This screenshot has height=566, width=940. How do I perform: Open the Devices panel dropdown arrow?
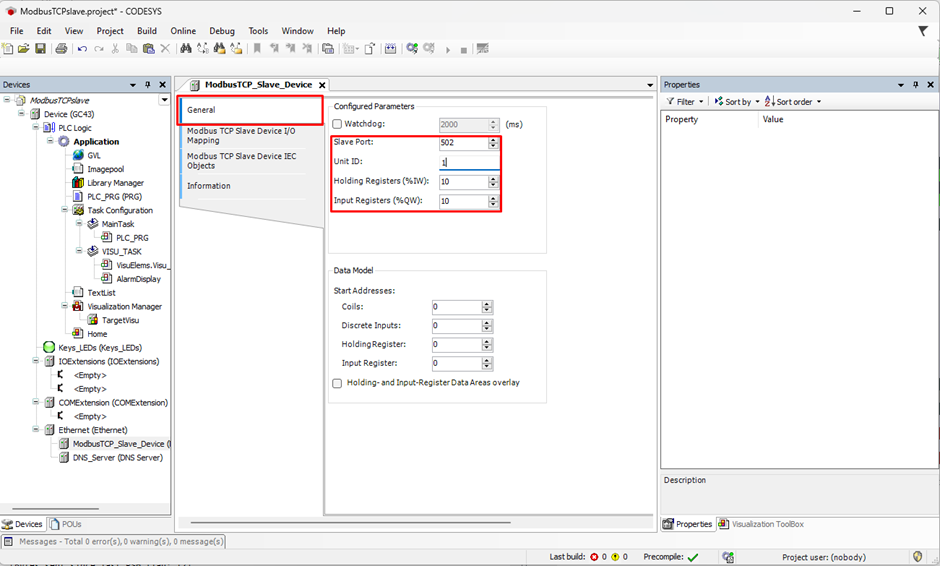click(x=133, y=85)
